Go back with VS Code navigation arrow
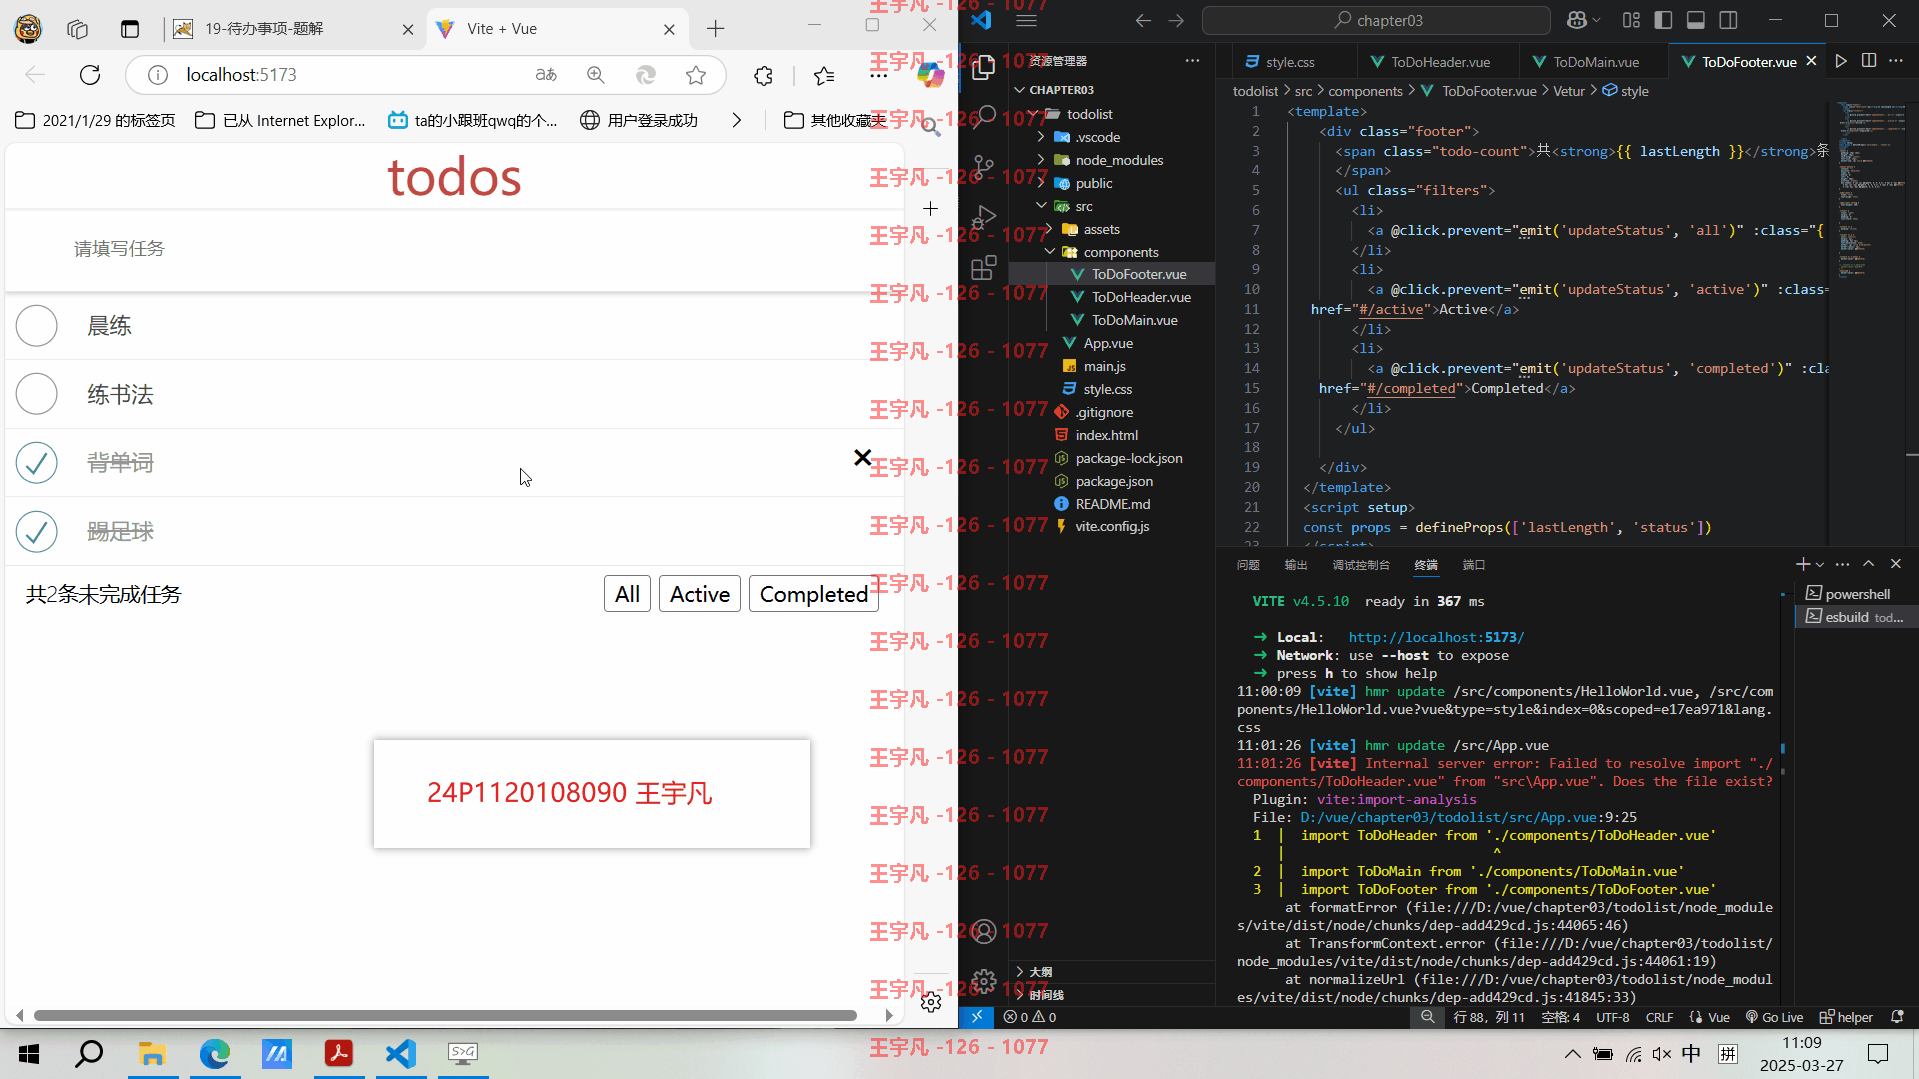Viewport: 1919px width, 1079px height. point(1143,20)
